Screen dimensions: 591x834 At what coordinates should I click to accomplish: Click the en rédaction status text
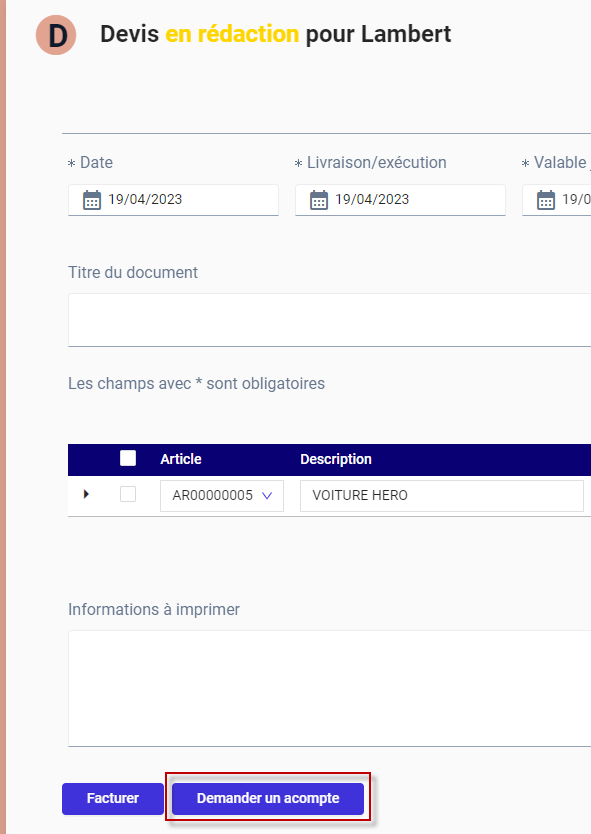tap(232, 34)
